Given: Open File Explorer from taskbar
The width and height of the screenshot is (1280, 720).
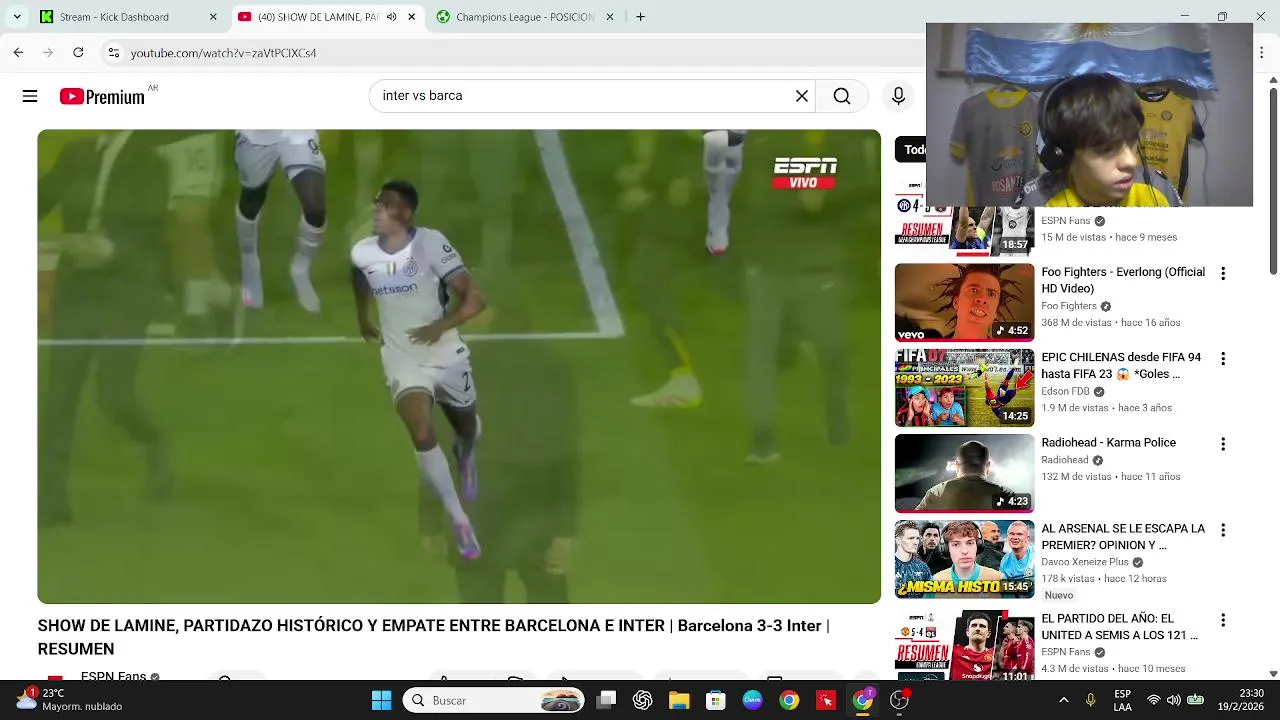Looking at the screenshot, I should tap(679, 700).
